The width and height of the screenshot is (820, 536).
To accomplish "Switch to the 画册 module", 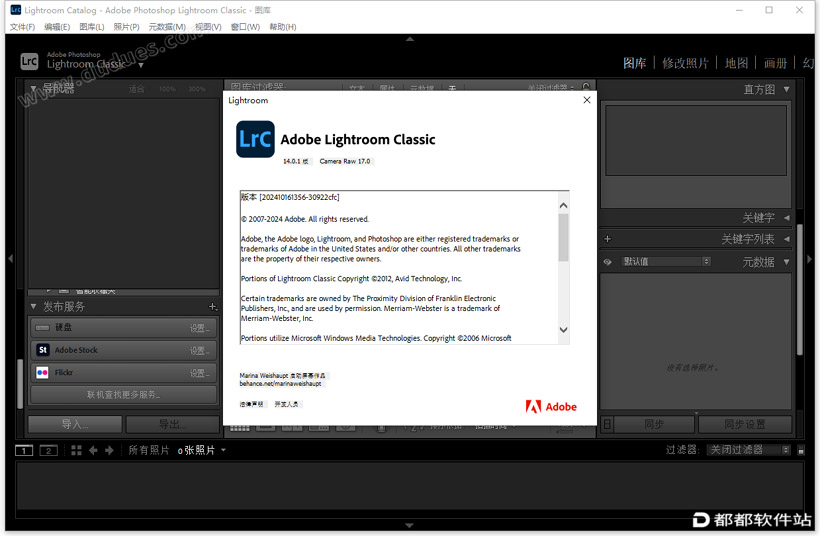I will point(775,63).
